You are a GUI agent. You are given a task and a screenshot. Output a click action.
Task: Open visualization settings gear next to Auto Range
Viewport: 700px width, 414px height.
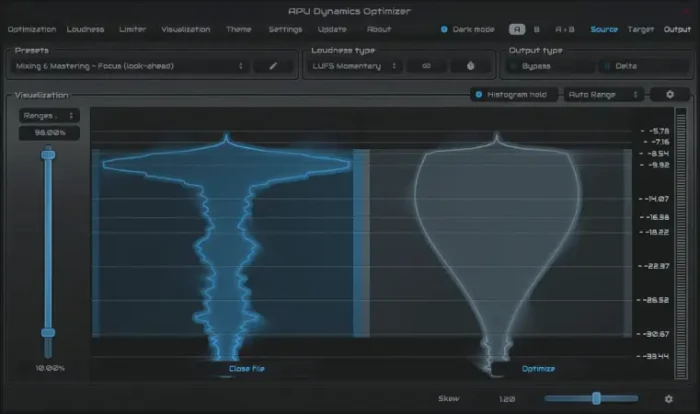coord(669,94)
